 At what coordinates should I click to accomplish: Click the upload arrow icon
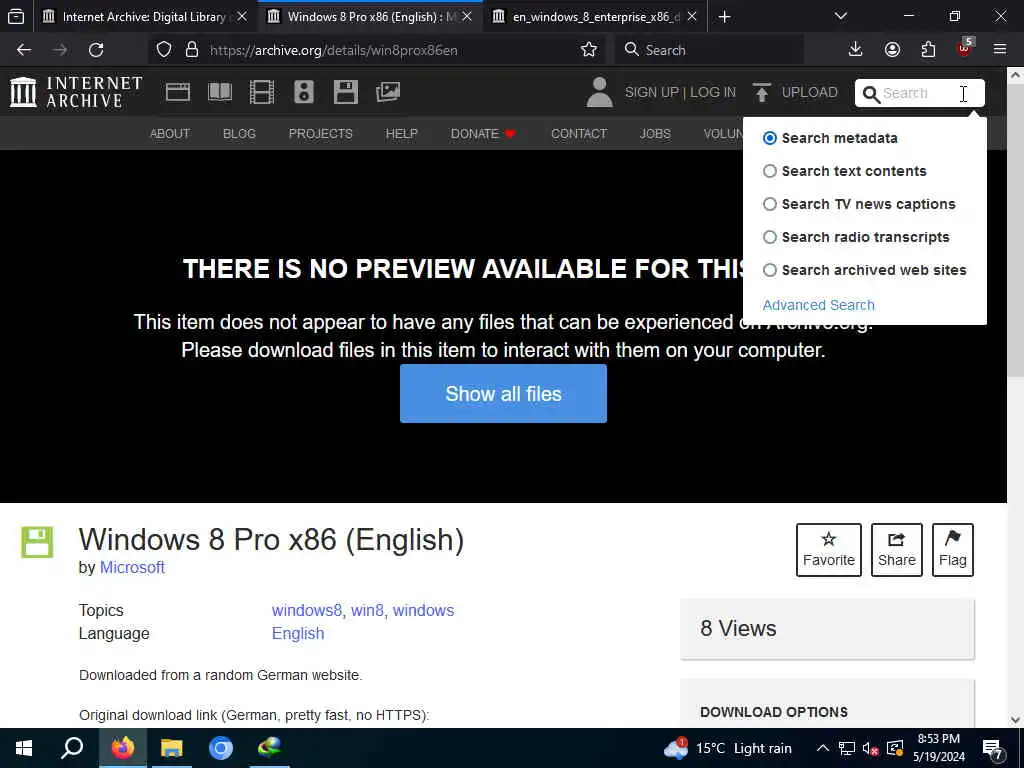[761, 92]
